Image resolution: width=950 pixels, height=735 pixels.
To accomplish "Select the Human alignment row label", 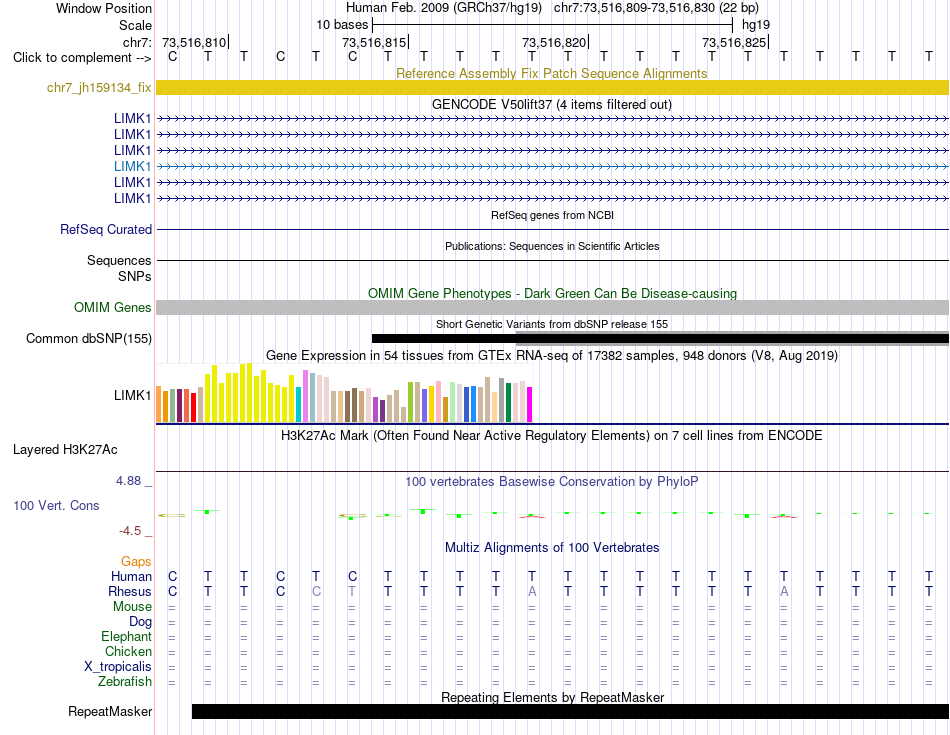I will (131, 576).
